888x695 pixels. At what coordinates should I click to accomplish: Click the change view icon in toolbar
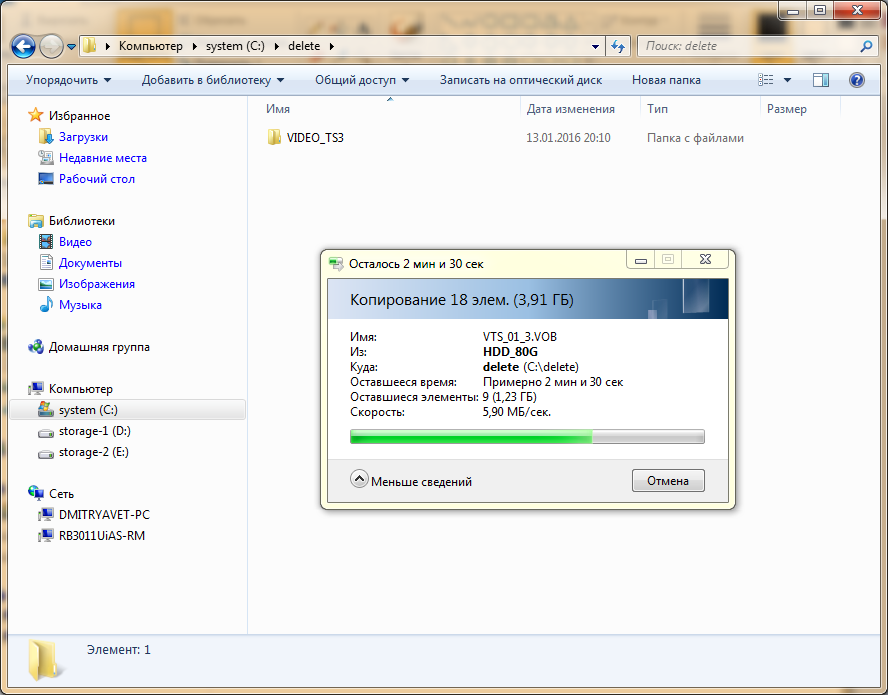point(767,80)
